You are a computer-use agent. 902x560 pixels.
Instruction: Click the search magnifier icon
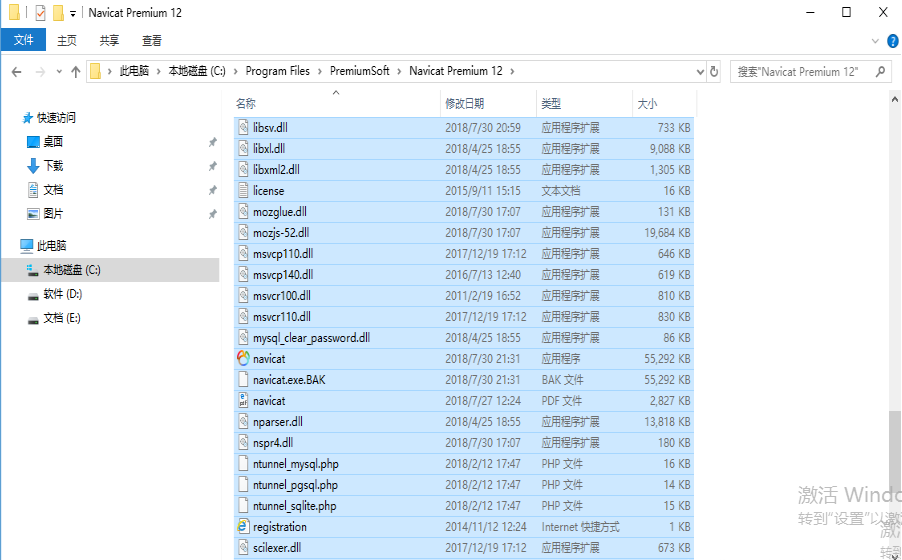point(880,71)
